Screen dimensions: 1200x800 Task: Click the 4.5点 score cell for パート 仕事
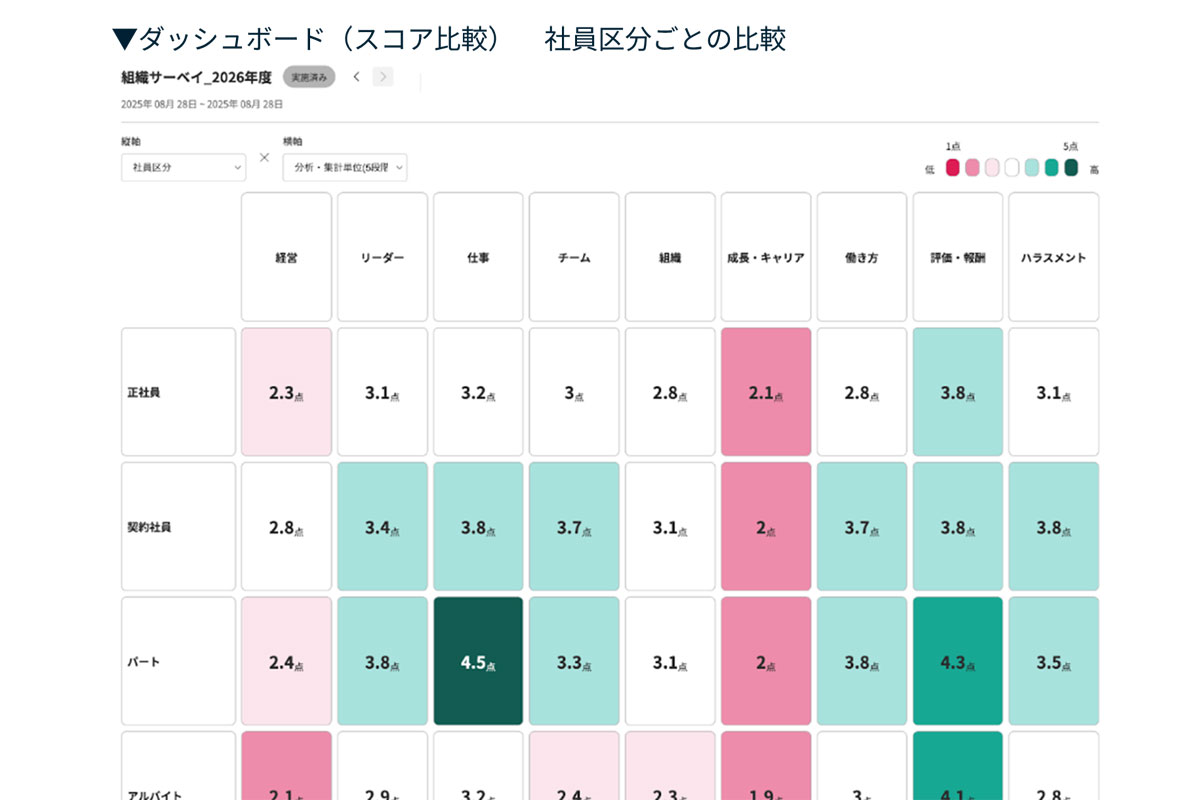click(x=478, y=661)
